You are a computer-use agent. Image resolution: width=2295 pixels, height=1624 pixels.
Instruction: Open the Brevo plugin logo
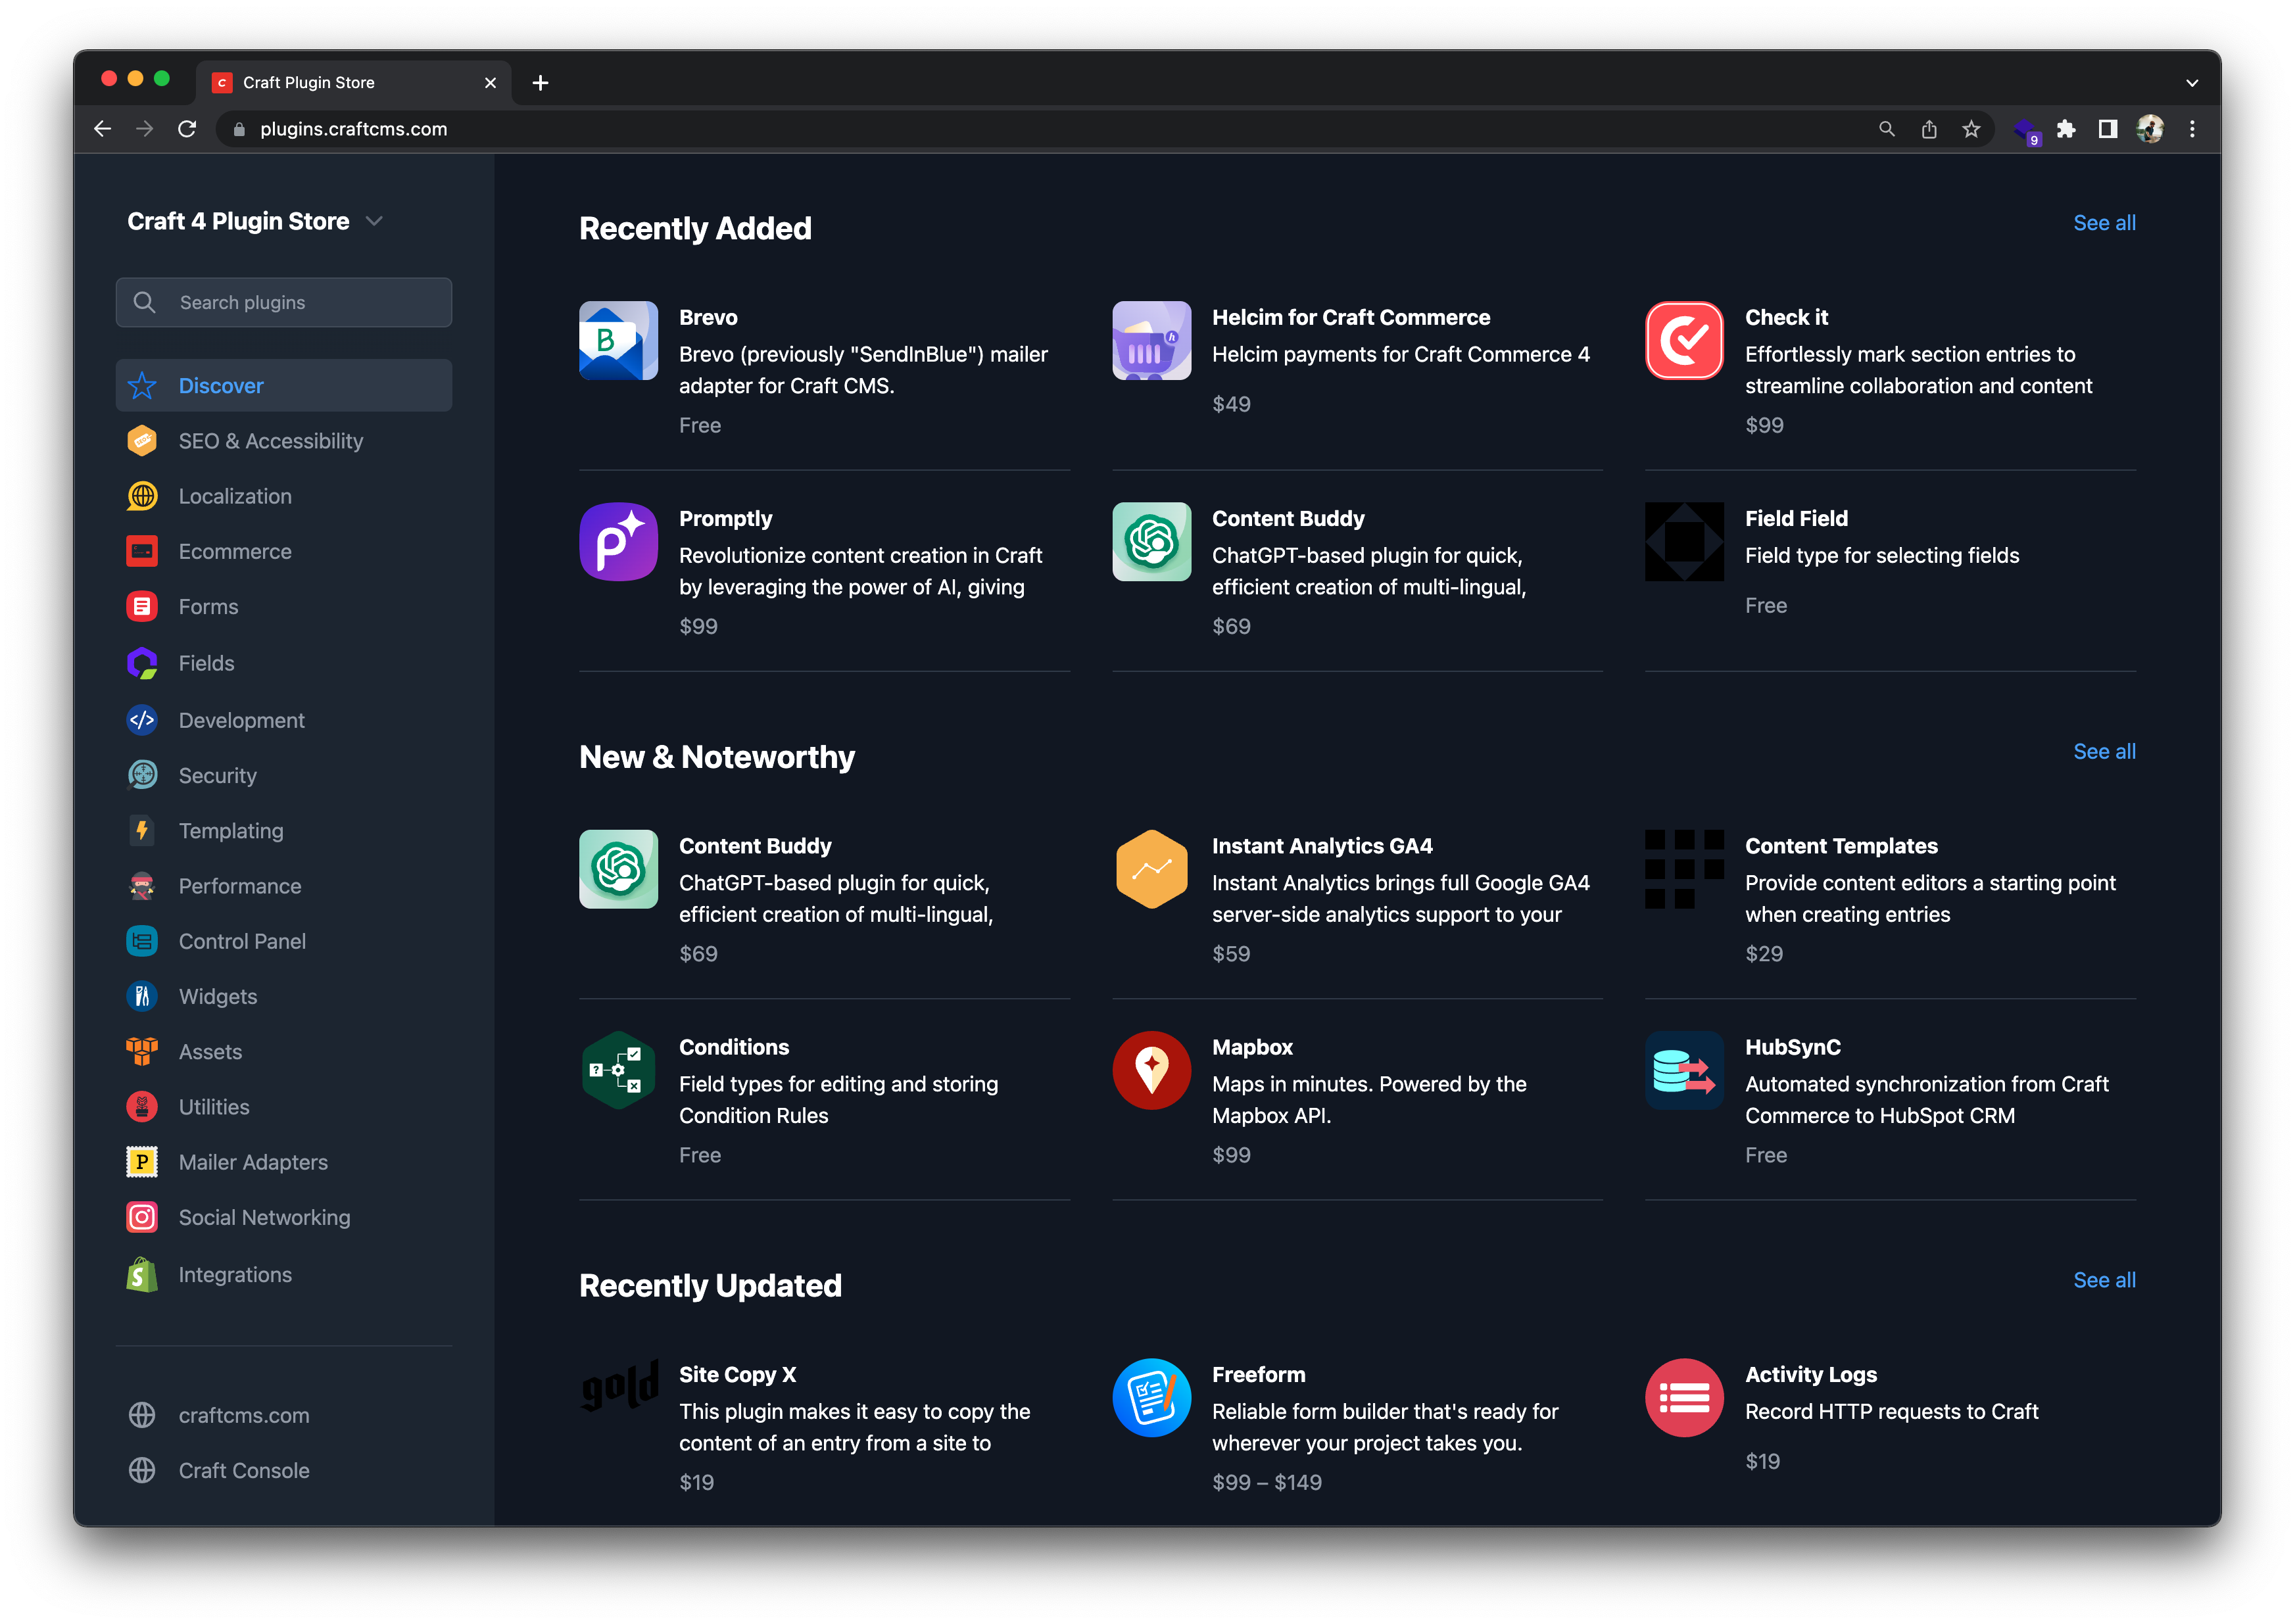[618, 341]
